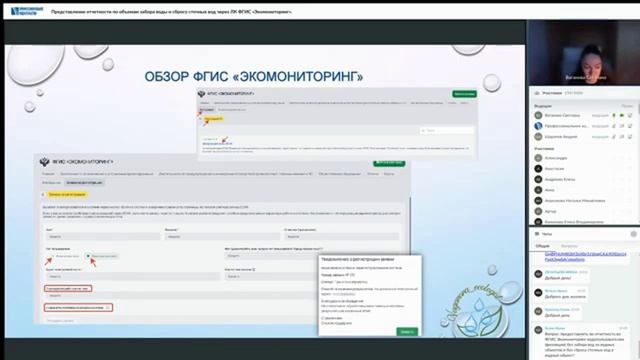Click yellow highlighted heading in large screenshot
This screenshot has width=640, height=360.
pos(67,195)
